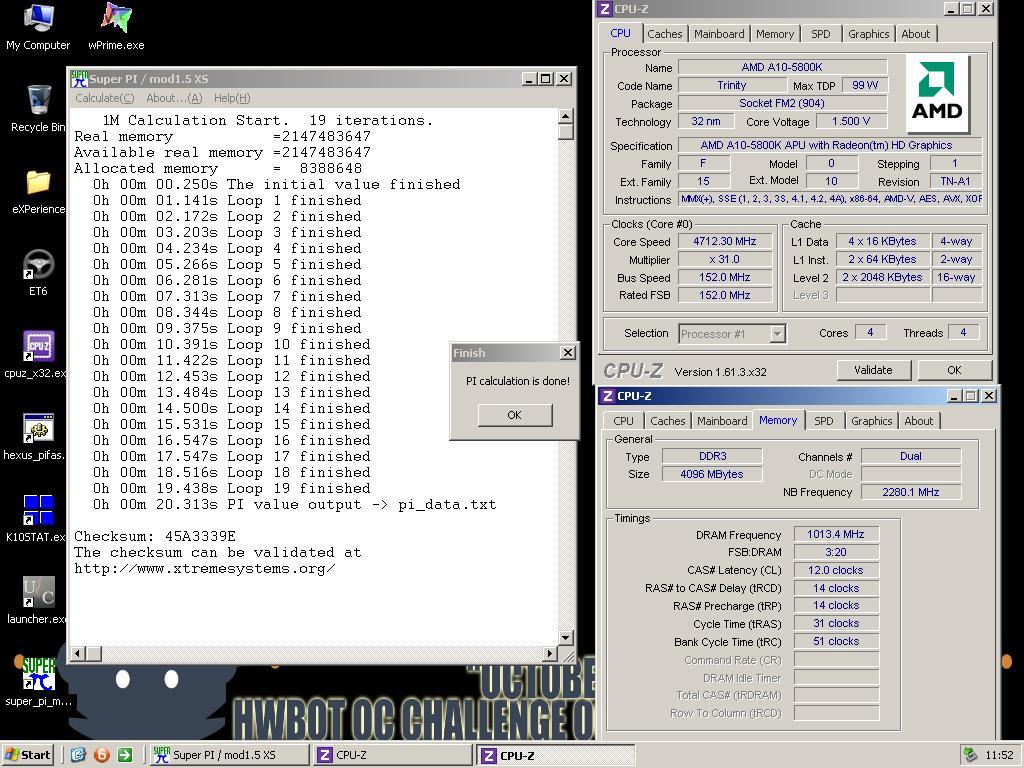
Task: Click Validate button in CPU-Z
Action: click(x=873, y=370)
